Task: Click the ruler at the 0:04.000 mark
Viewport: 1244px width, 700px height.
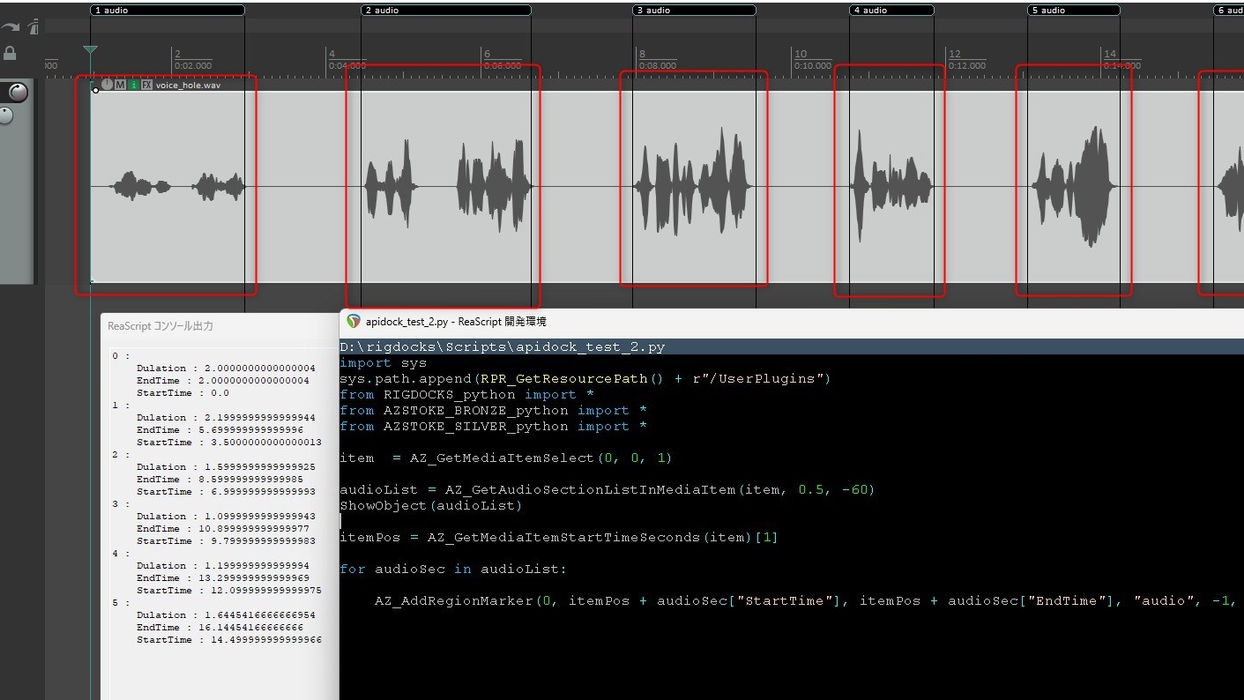Action: point(347,66)
